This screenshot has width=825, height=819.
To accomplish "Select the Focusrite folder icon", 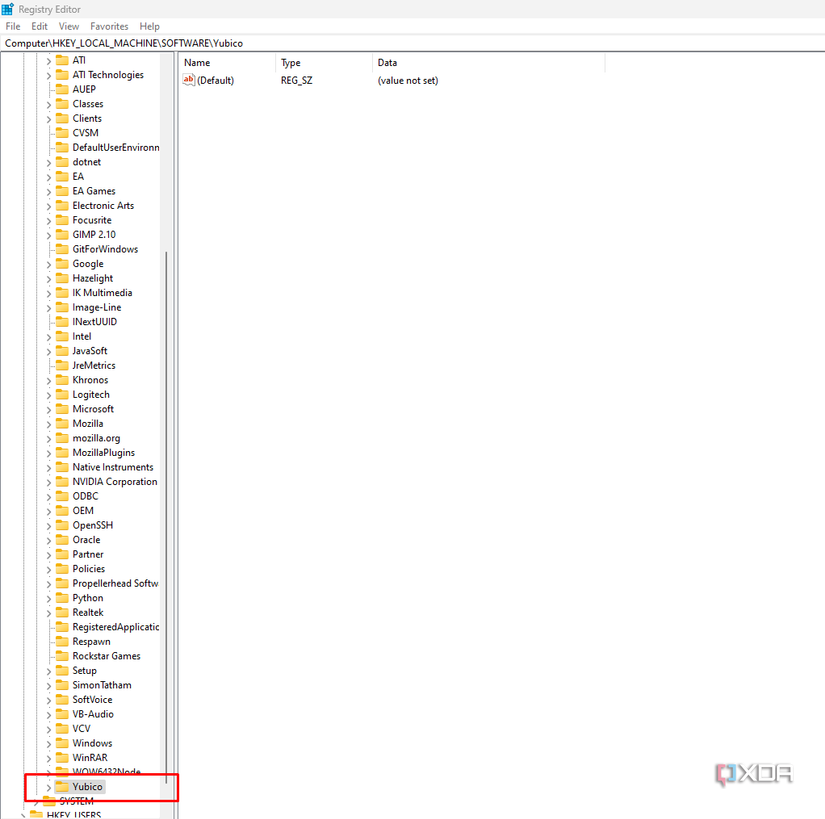I will pos(62,220).
